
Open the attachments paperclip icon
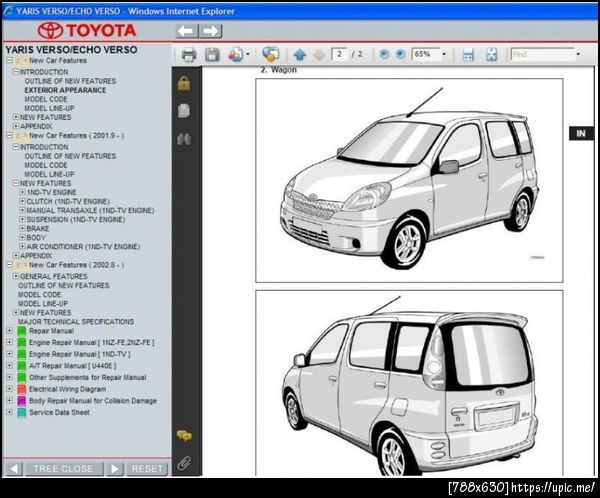pyautogui.click(x=184, y=463)
